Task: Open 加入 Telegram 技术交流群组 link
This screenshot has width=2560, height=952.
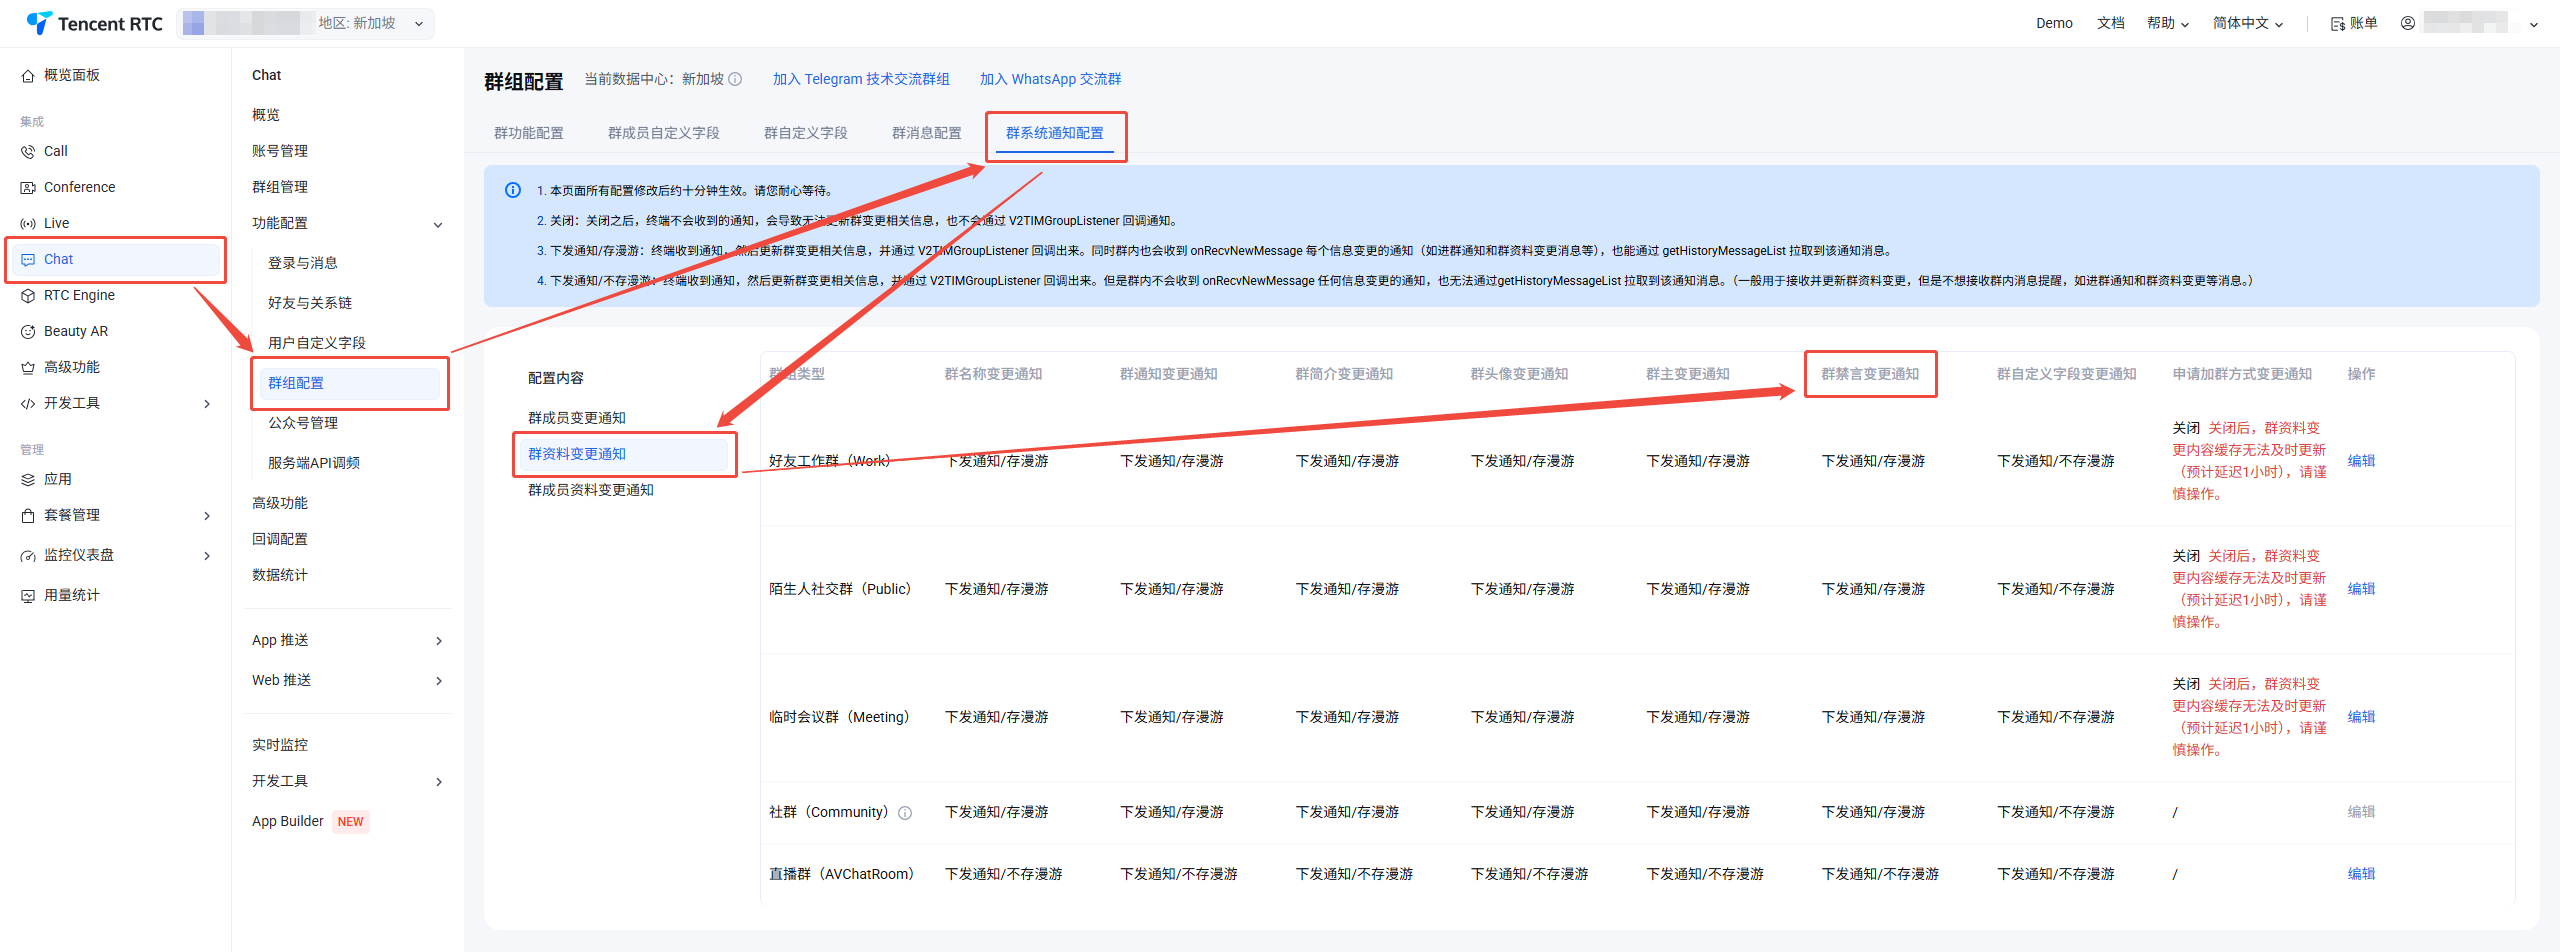Action: tap(861, 79)
